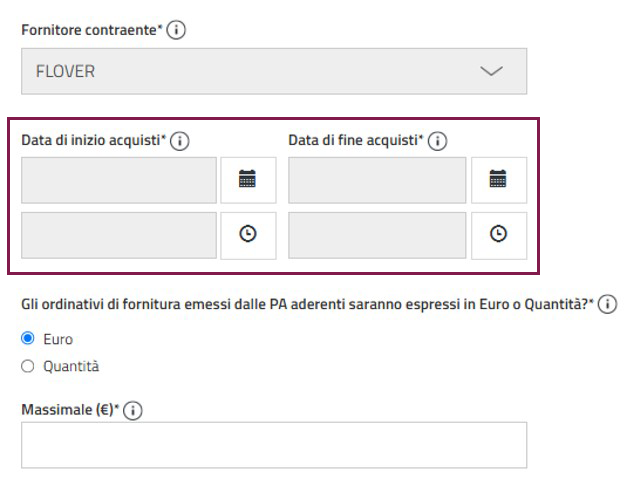
Task: Click the clock icon for purchase start time
Action: [248, 235]
